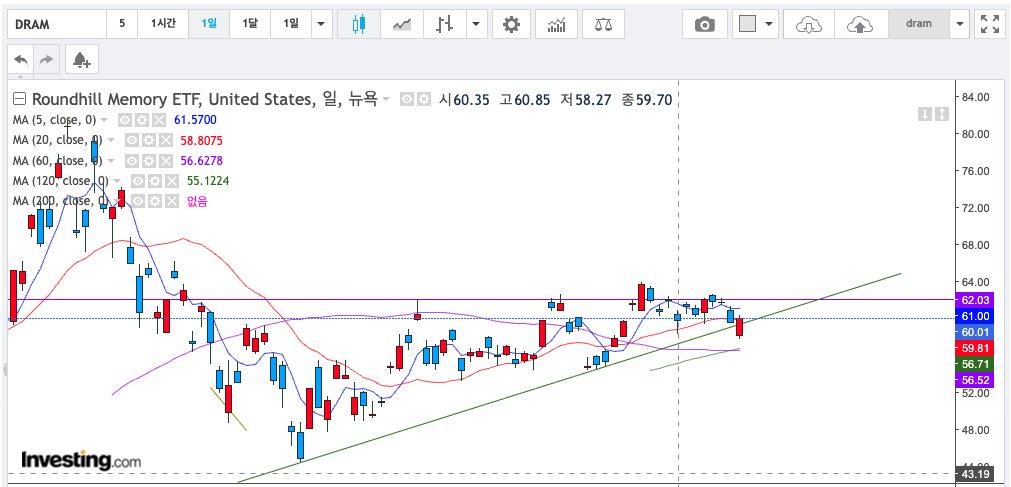Open settings gear for MA 20
Image resolution: width=1011 pixels, height=487 pixels.
148,140
